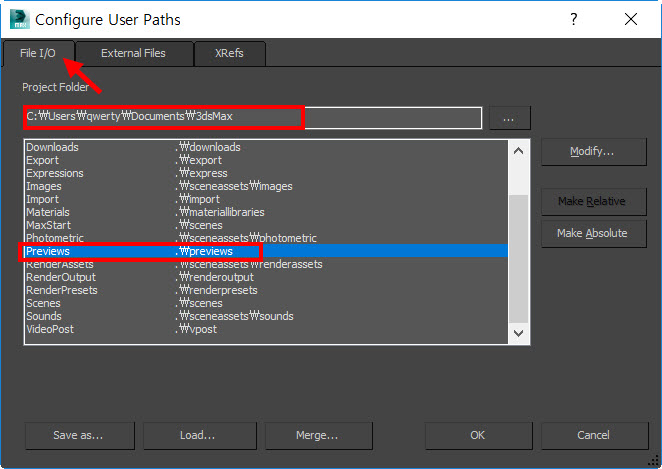
Task: Click the list scrollbar up arrow
Action: 518,151
